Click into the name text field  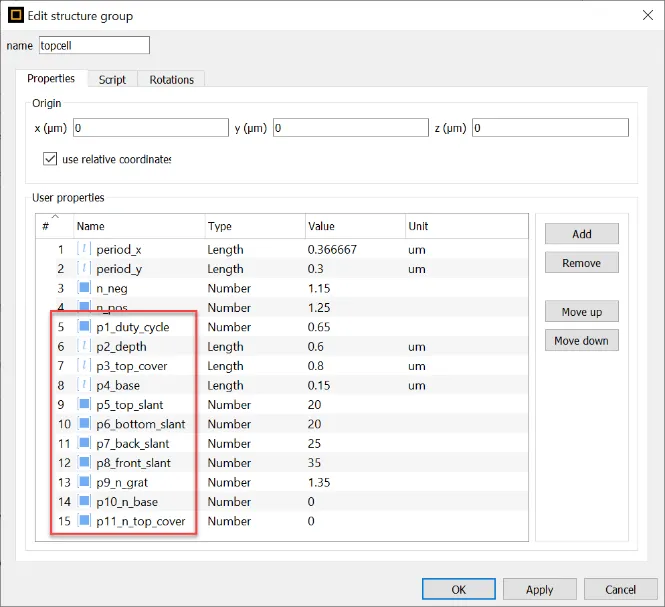pyautogui.click(x=93, y=45)
